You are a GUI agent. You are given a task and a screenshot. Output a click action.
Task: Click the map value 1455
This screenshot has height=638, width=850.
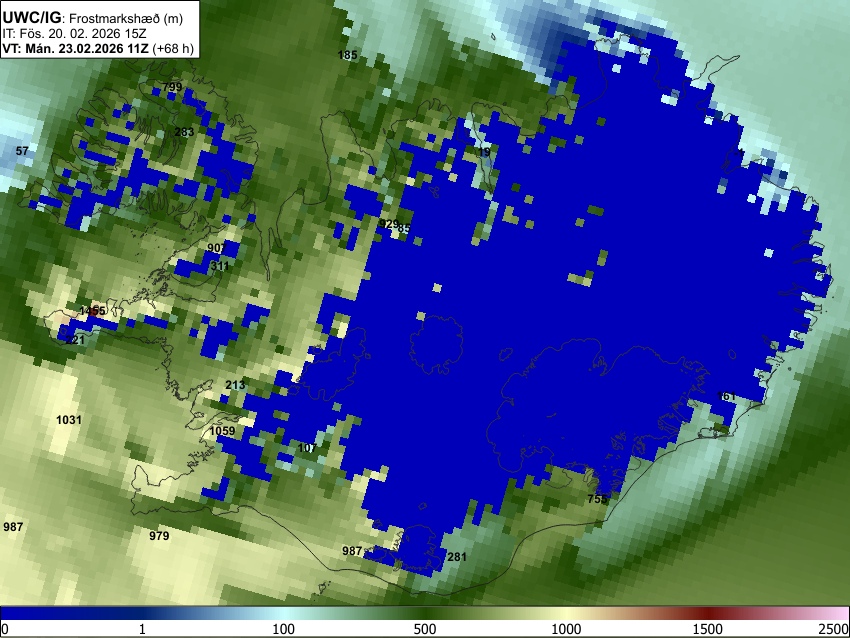pos(93,311)
